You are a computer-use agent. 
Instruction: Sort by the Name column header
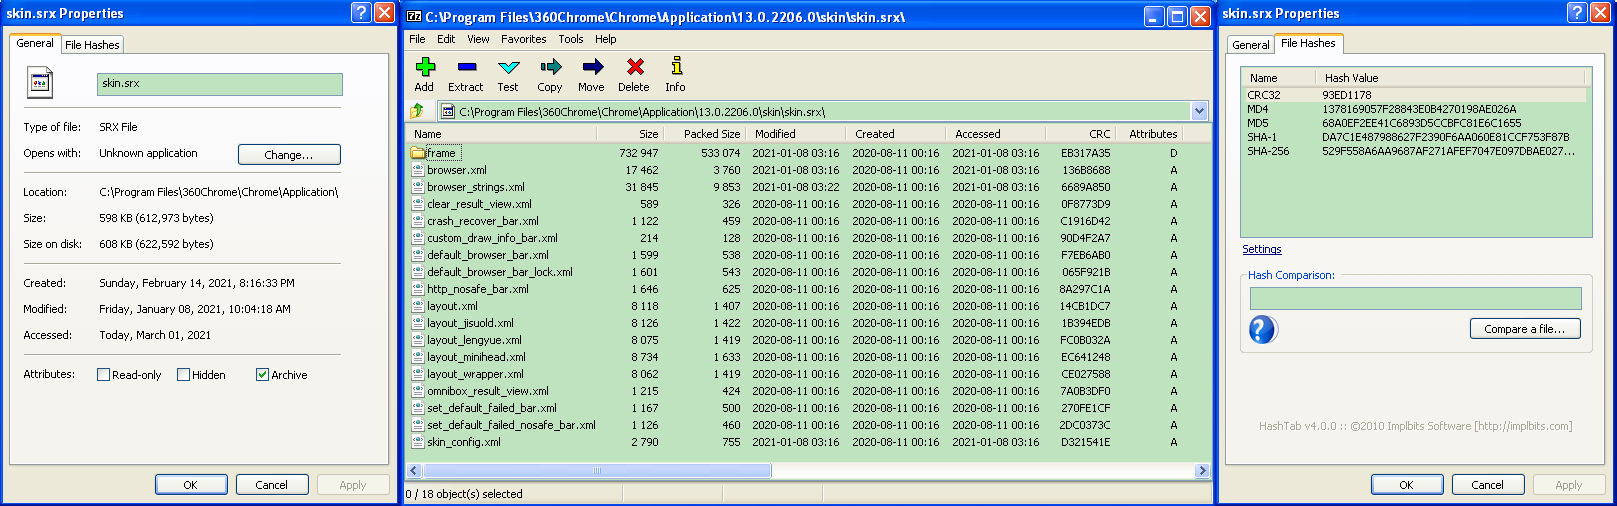click(x=502, y=134)
